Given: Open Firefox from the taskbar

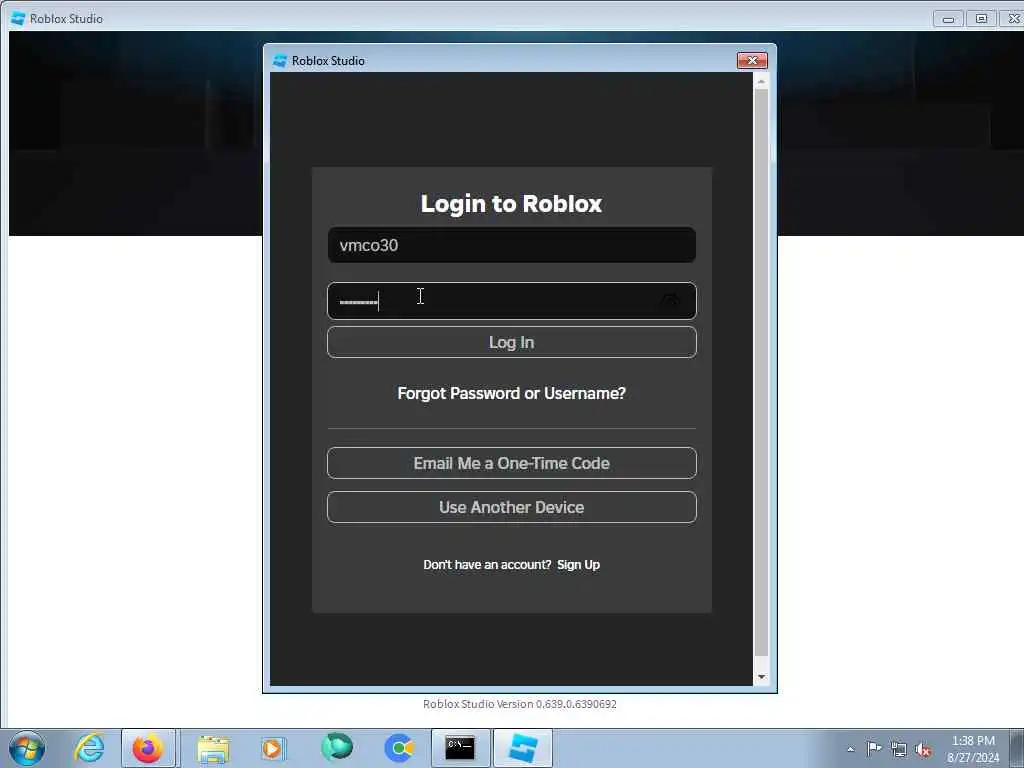Looking at the screenshot, I should click(148, 748).
